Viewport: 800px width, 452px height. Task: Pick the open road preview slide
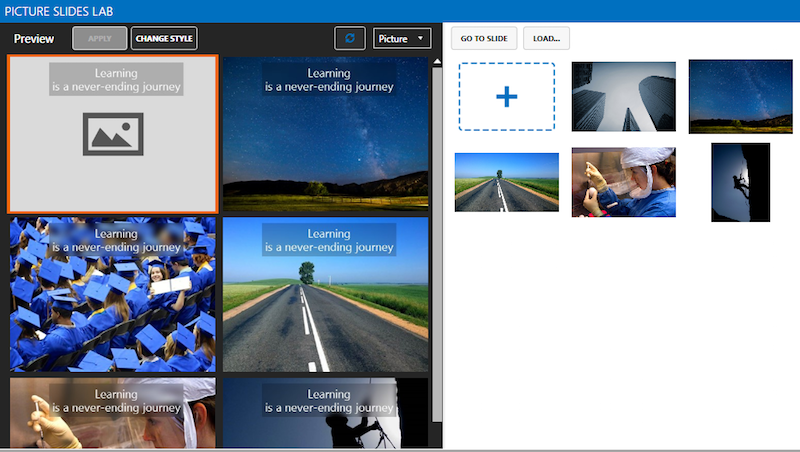pos(325,294)
